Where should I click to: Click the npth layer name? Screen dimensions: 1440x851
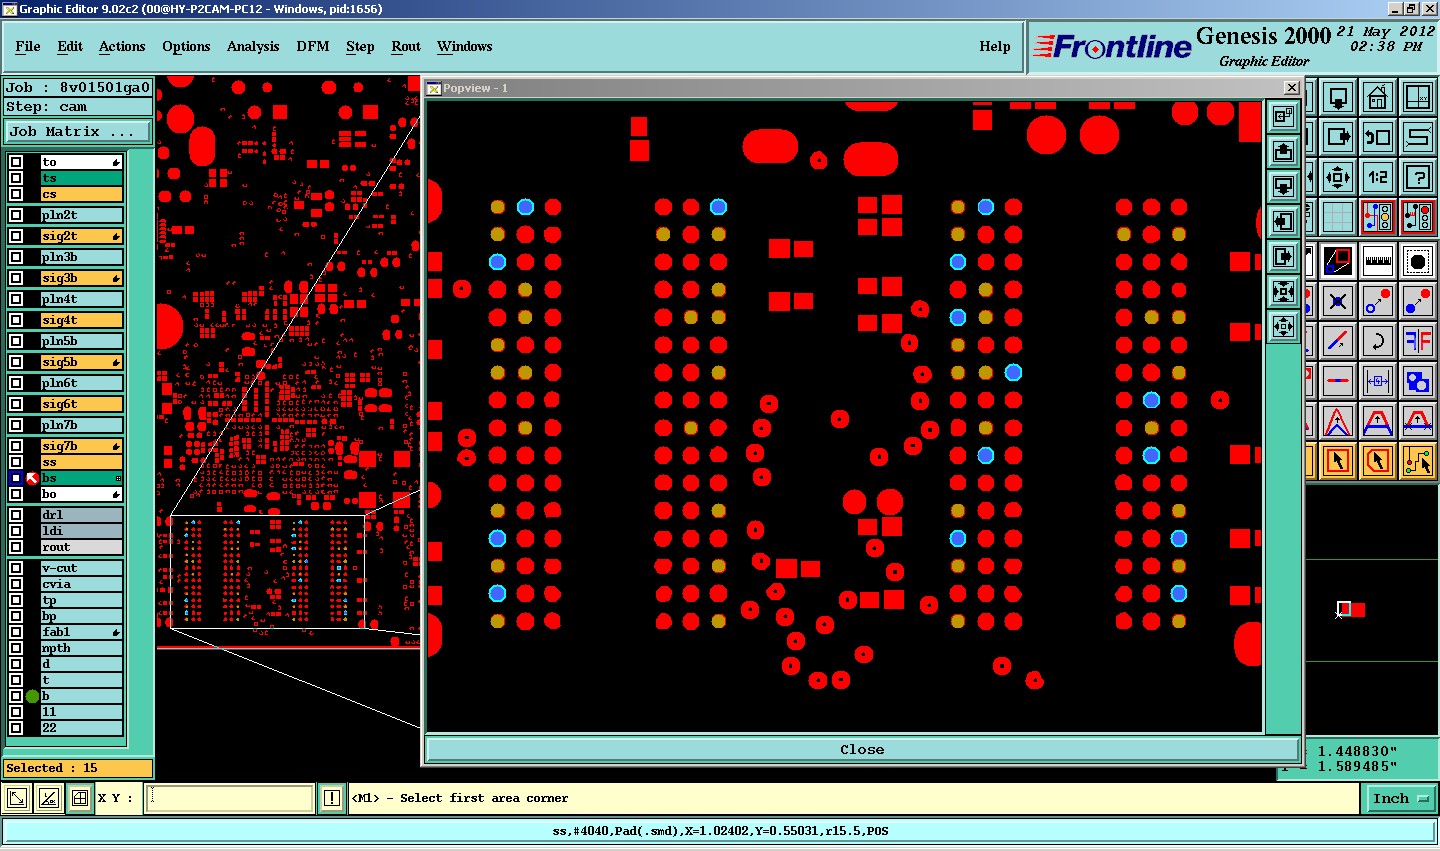coord(82,648)
